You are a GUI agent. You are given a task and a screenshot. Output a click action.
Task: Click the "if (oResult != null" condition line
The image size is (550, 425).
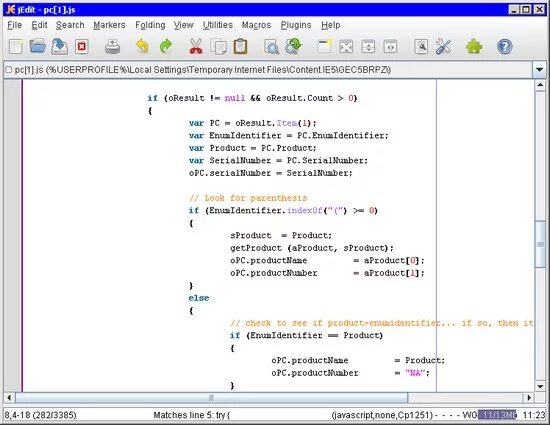coord(252,98)
